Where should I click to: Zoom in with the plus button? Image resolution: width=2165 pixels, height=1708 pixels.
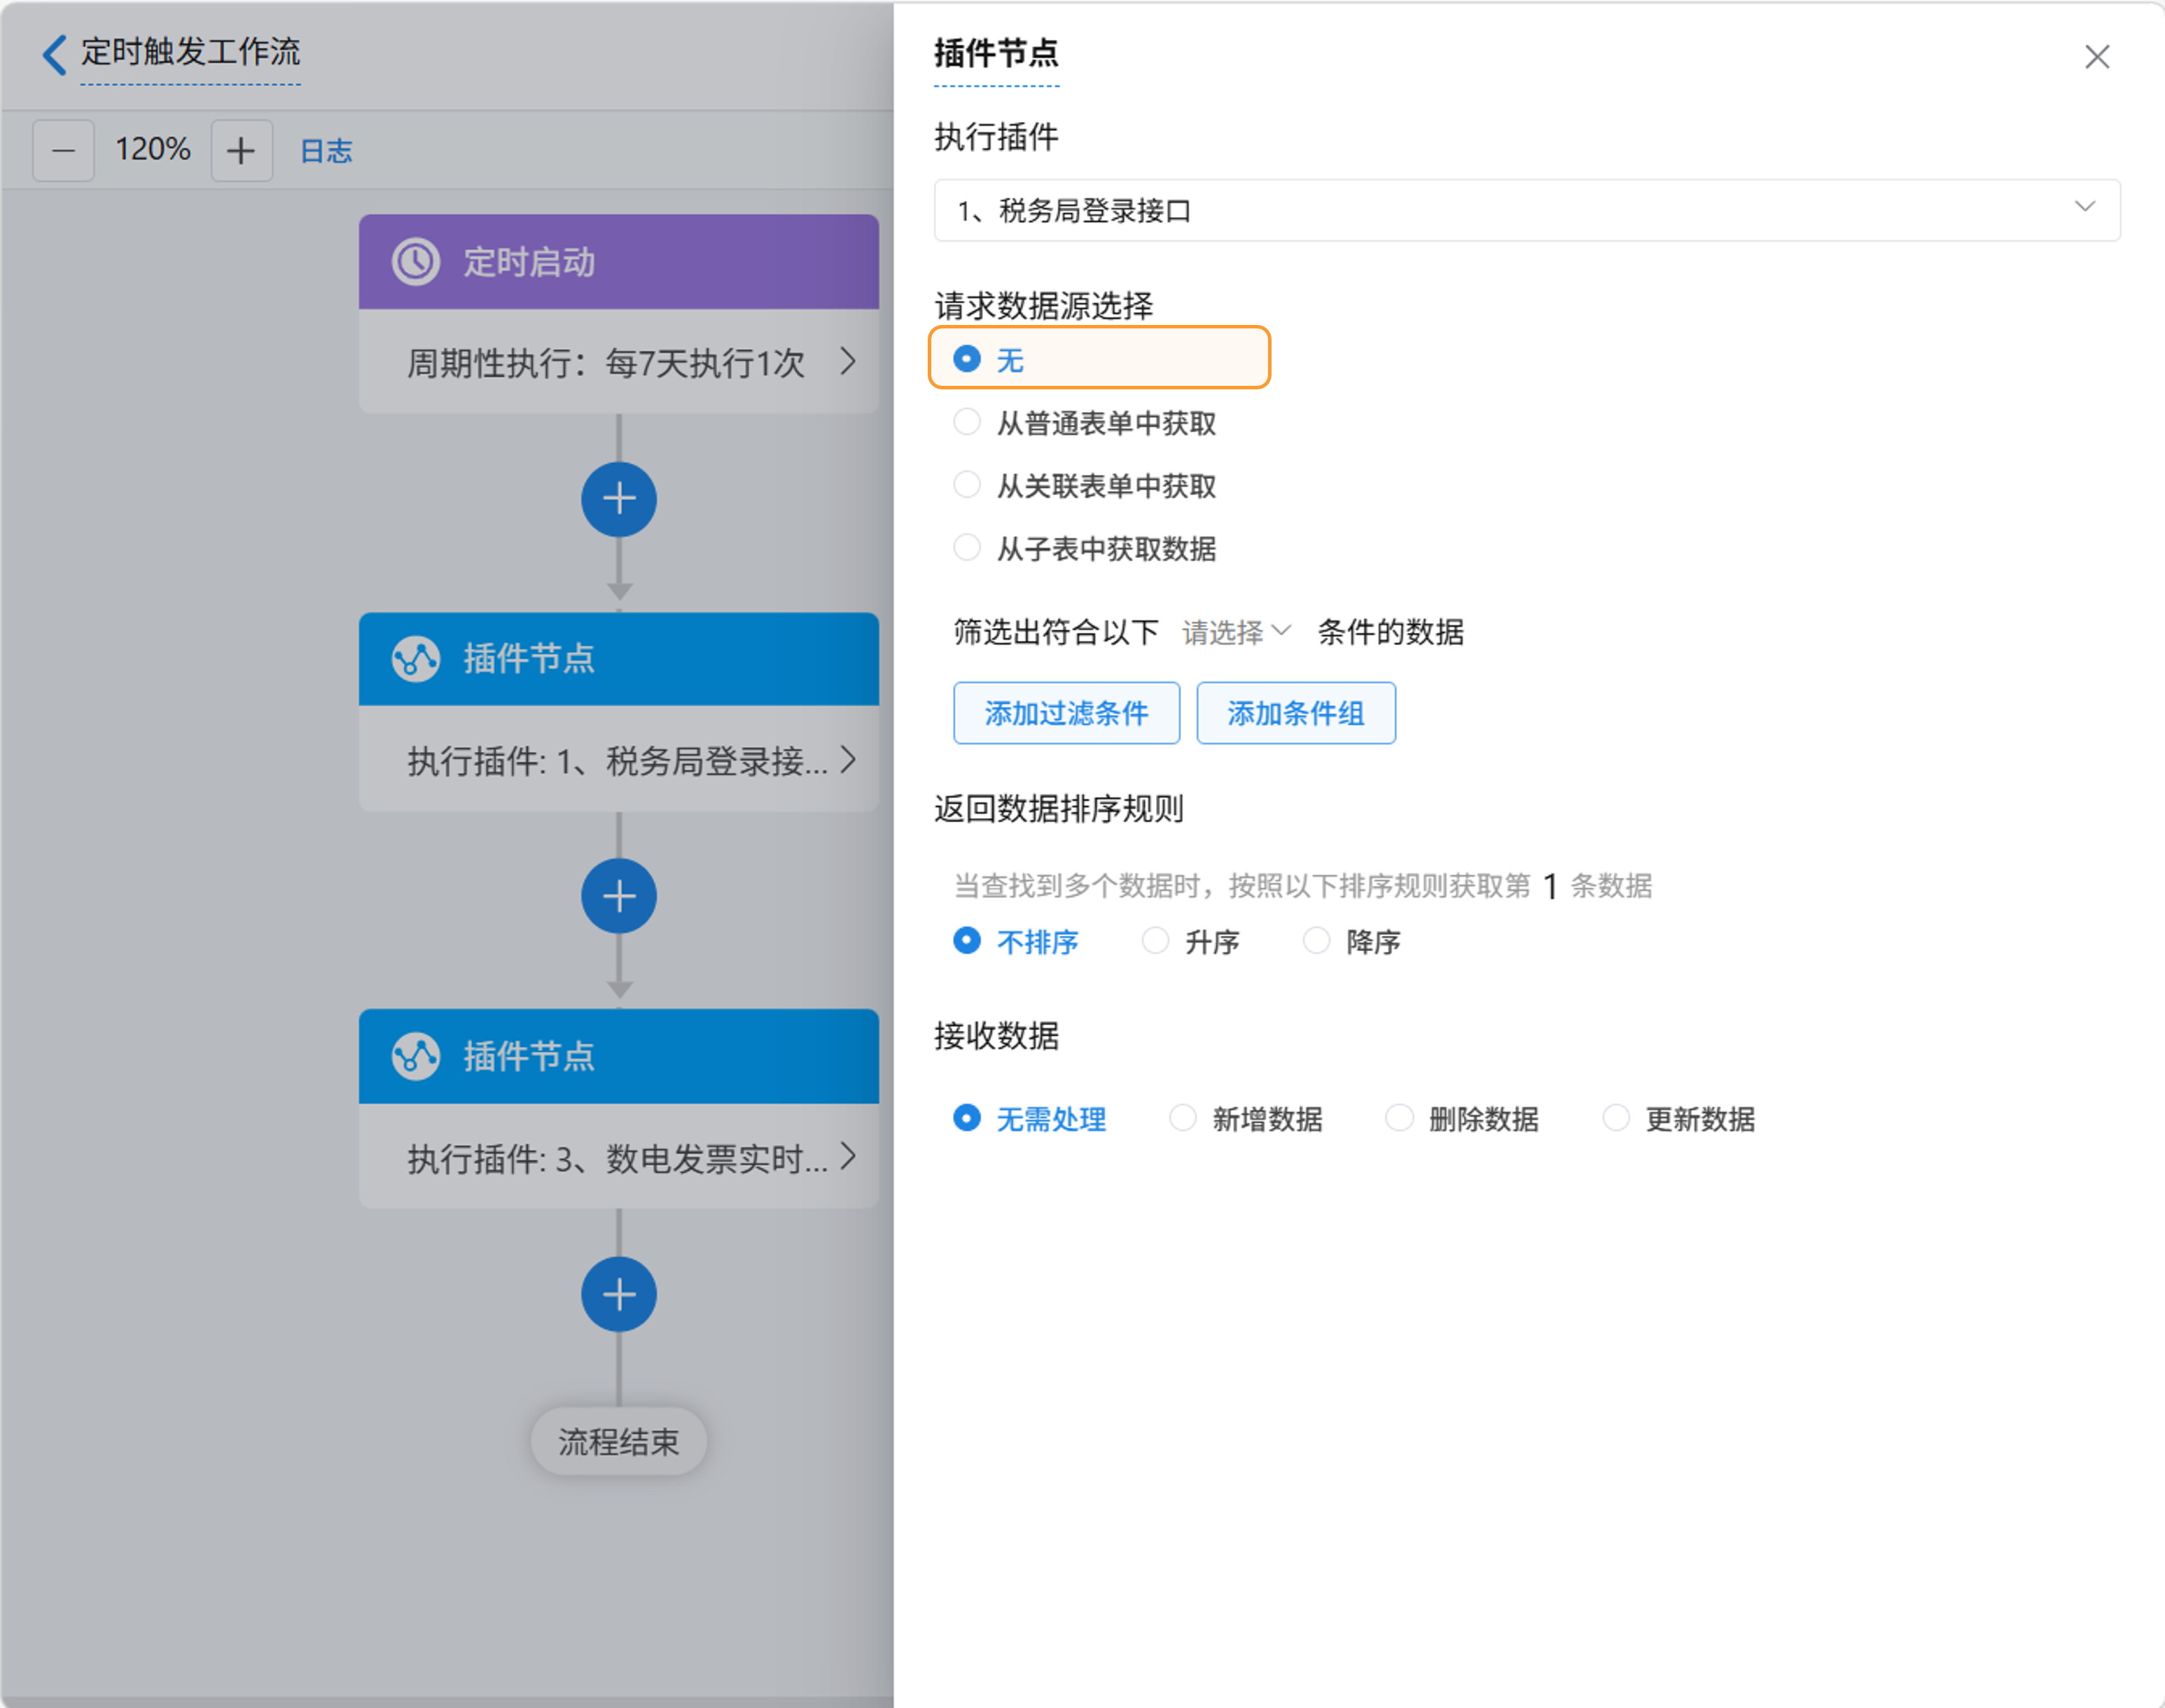click(241, 151)
